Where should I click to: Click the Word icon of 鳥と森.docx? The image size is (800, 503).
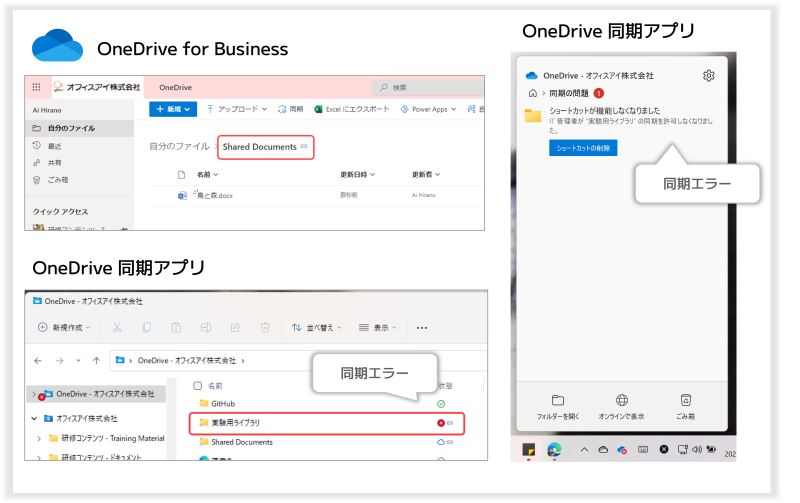[x=182, y=195]
